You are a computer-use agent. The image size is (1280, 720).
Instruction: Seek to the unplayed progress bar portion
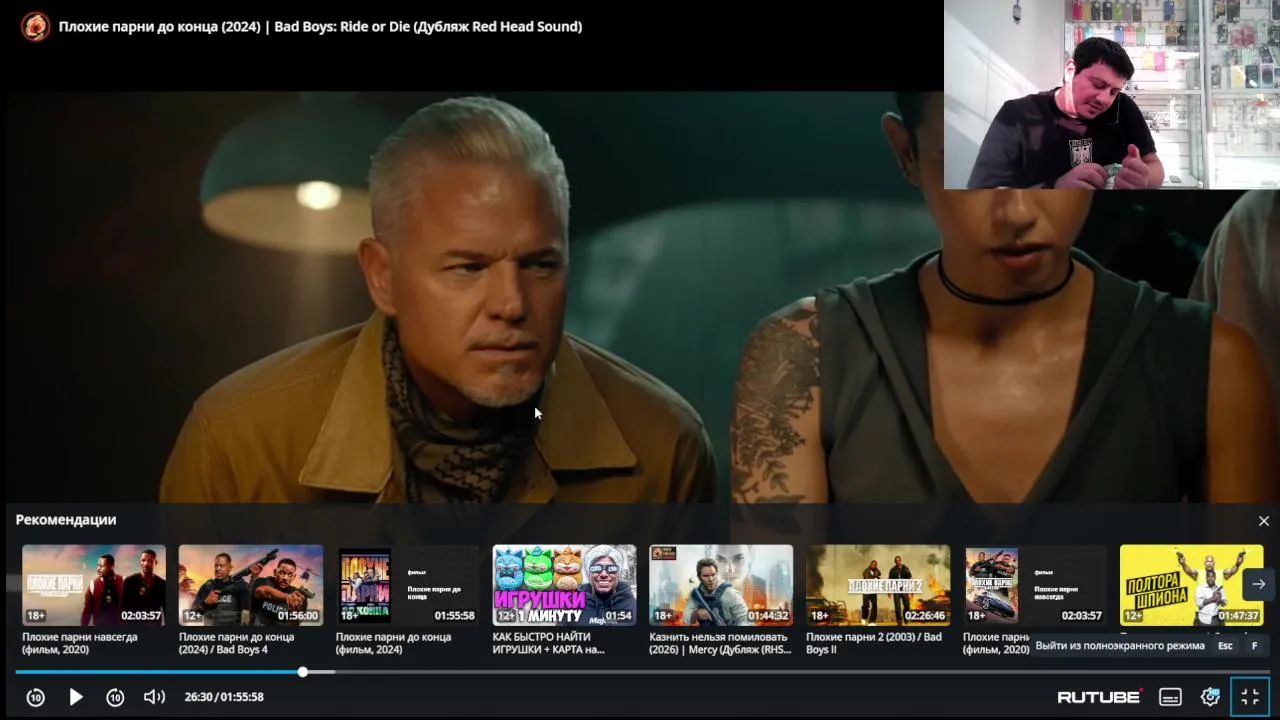click(x=788, y=672)
